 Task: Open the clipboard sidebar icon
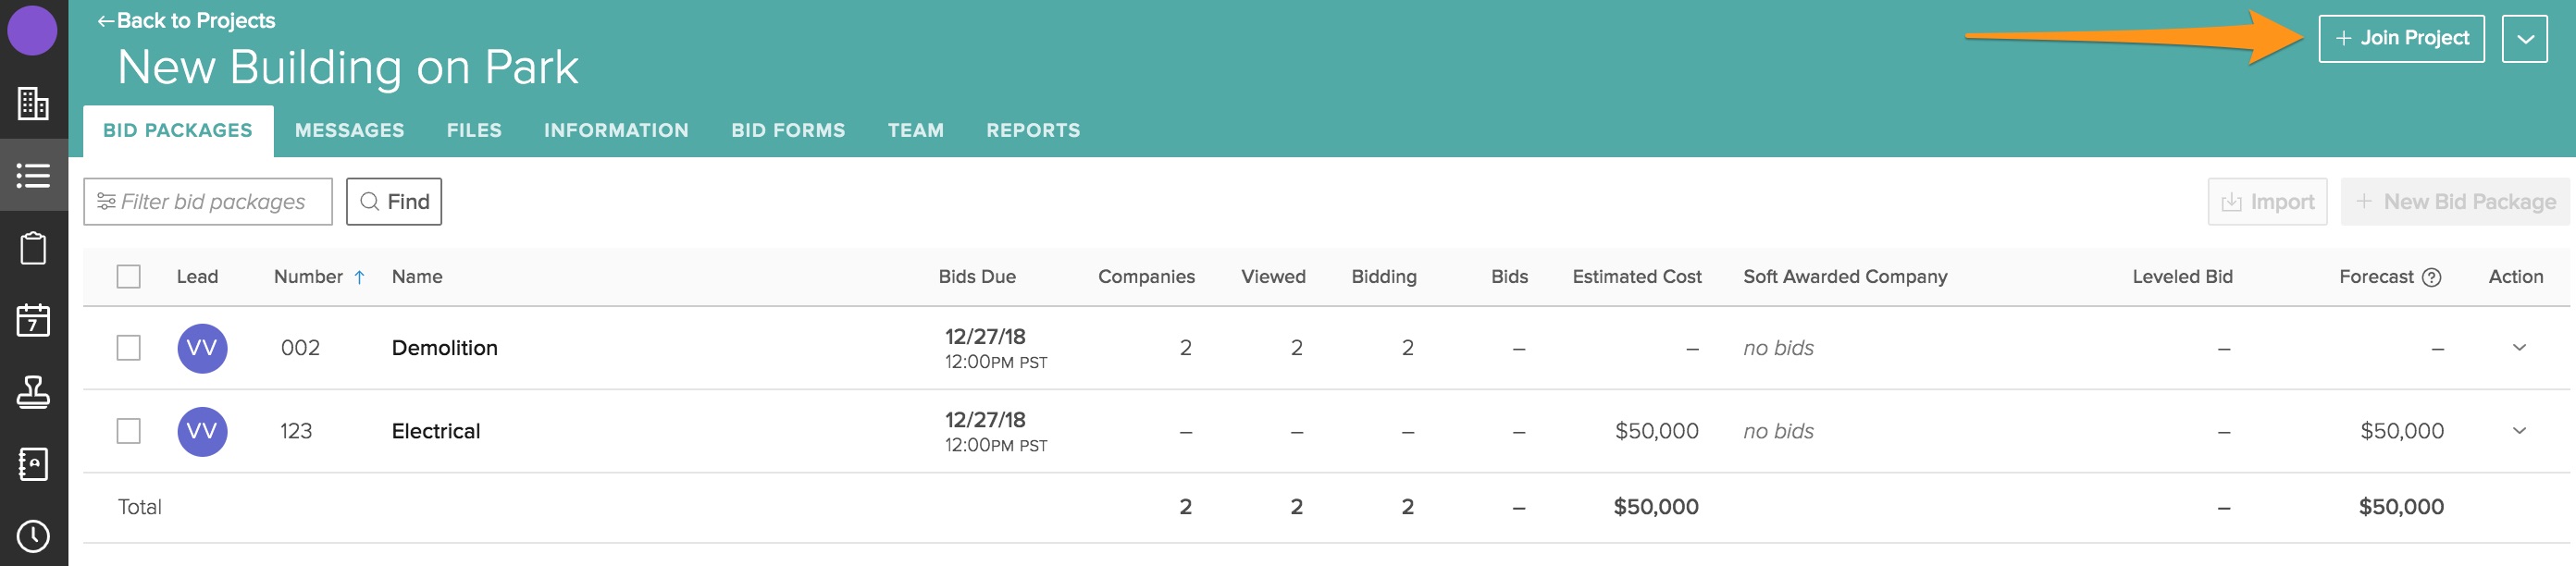[x=33, y=248]
